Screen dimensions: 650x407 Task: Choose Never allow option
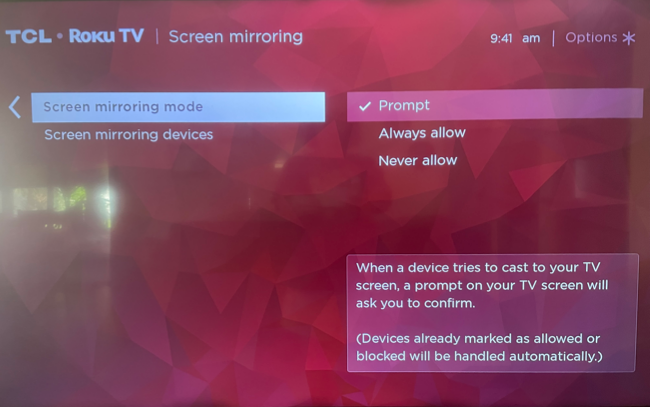(417, 160)
